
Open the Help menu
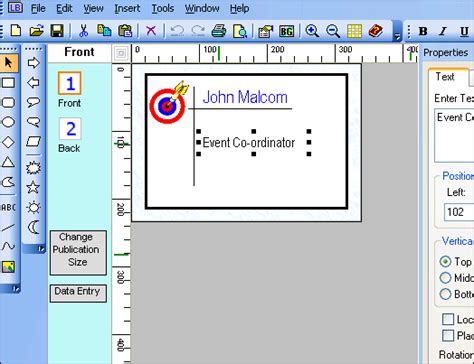point(239,9)
